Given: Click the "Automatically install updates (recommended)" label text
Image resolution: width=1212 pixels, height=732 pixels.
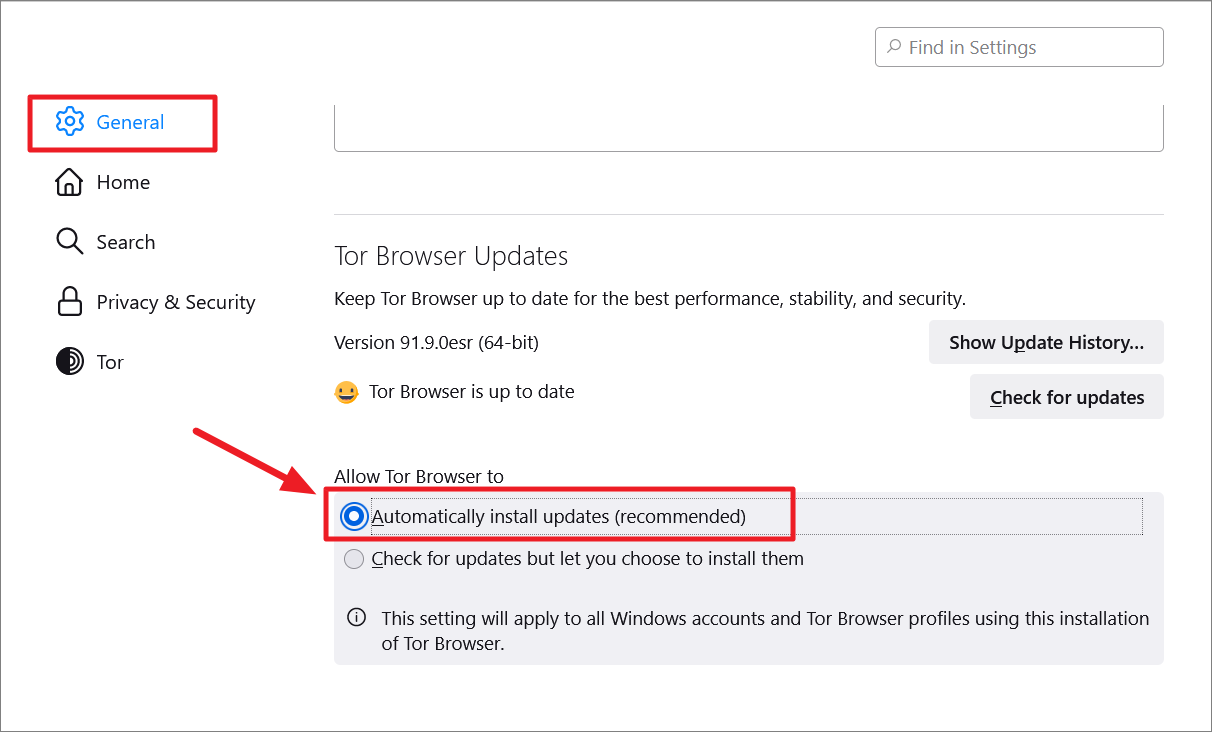Looking at the screenshot, I should click(559, 517).
